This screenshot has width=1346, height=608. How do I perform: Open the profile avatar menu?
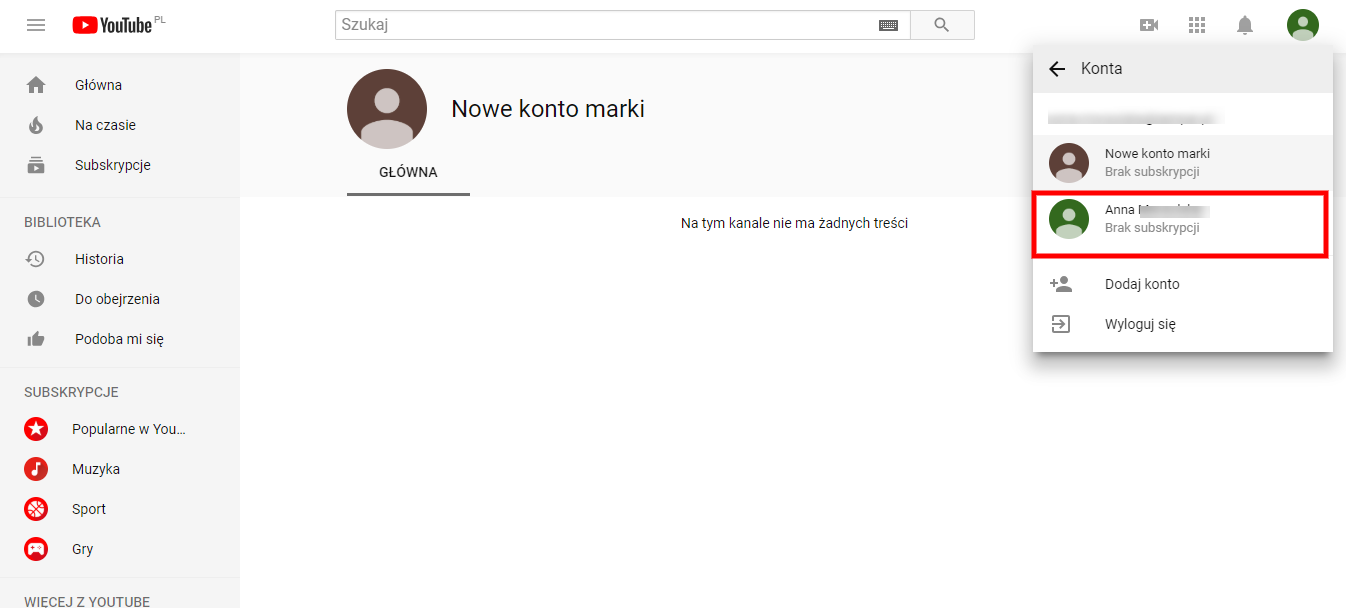pyautogui.click(x=1302, y=25)
